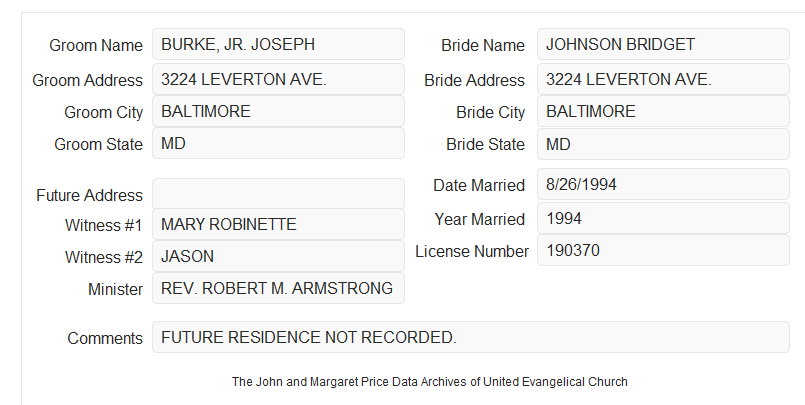Select the Bride City field
This screenshot has height=405, width=805.
click(x=663, y=111)
